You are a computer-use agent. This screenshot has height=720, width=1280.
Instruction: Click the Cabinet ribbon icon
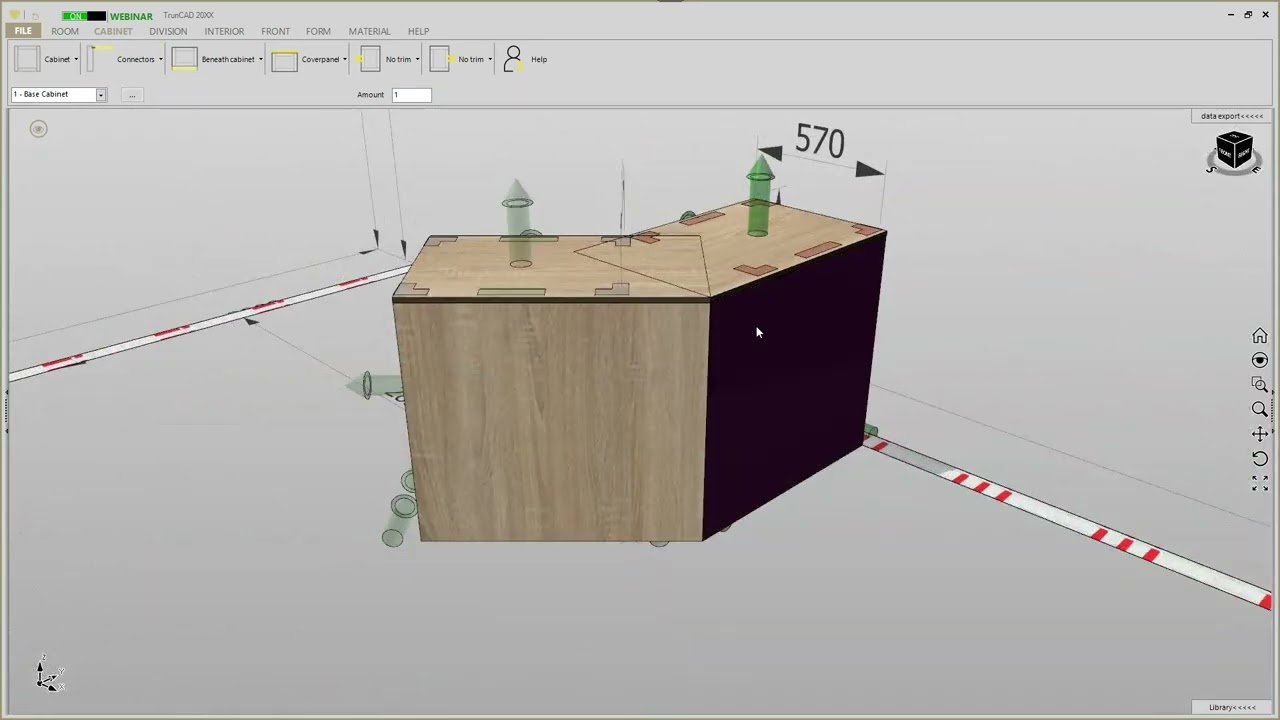[27, 59]
